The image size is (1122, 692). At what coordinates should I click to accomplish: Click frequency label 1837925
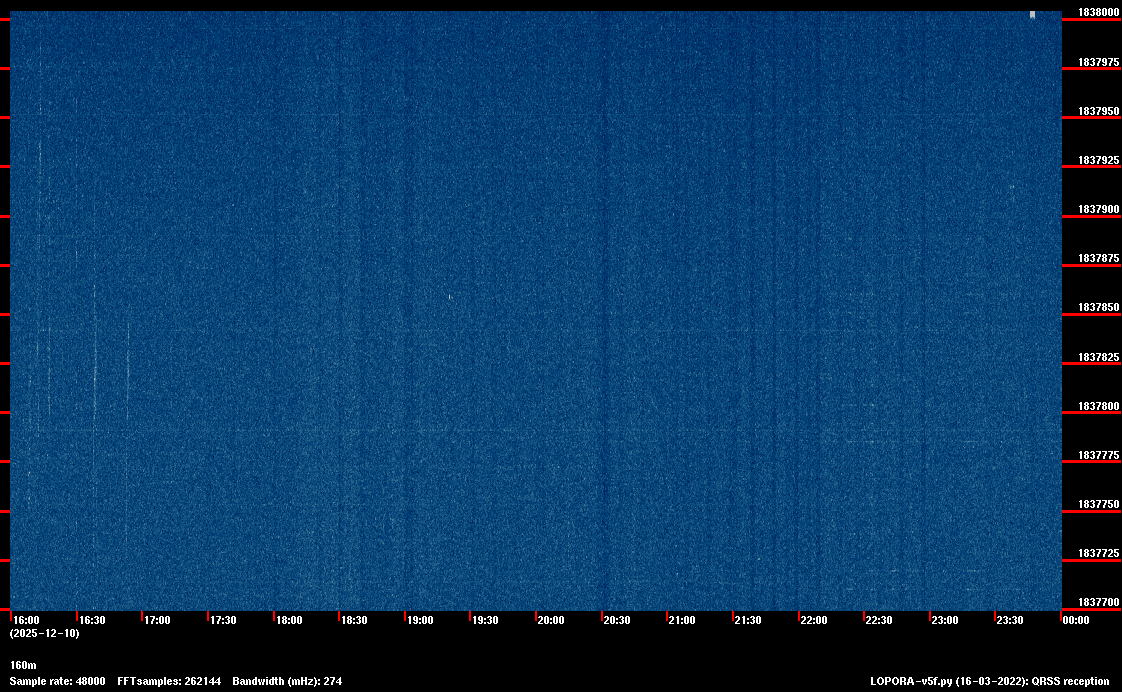[1098, 160]
